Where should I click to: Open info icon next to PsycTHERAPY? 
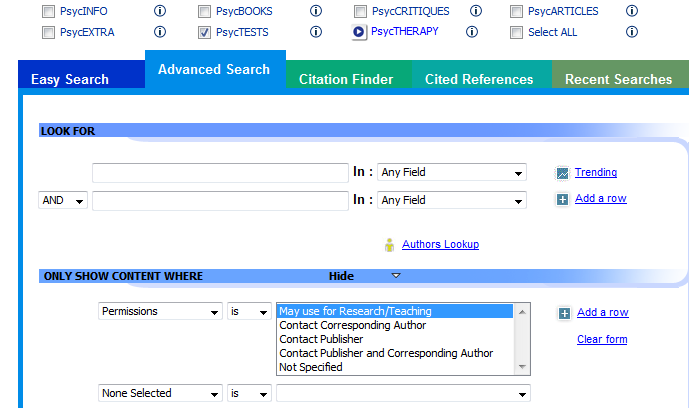(x=472, y=32)
